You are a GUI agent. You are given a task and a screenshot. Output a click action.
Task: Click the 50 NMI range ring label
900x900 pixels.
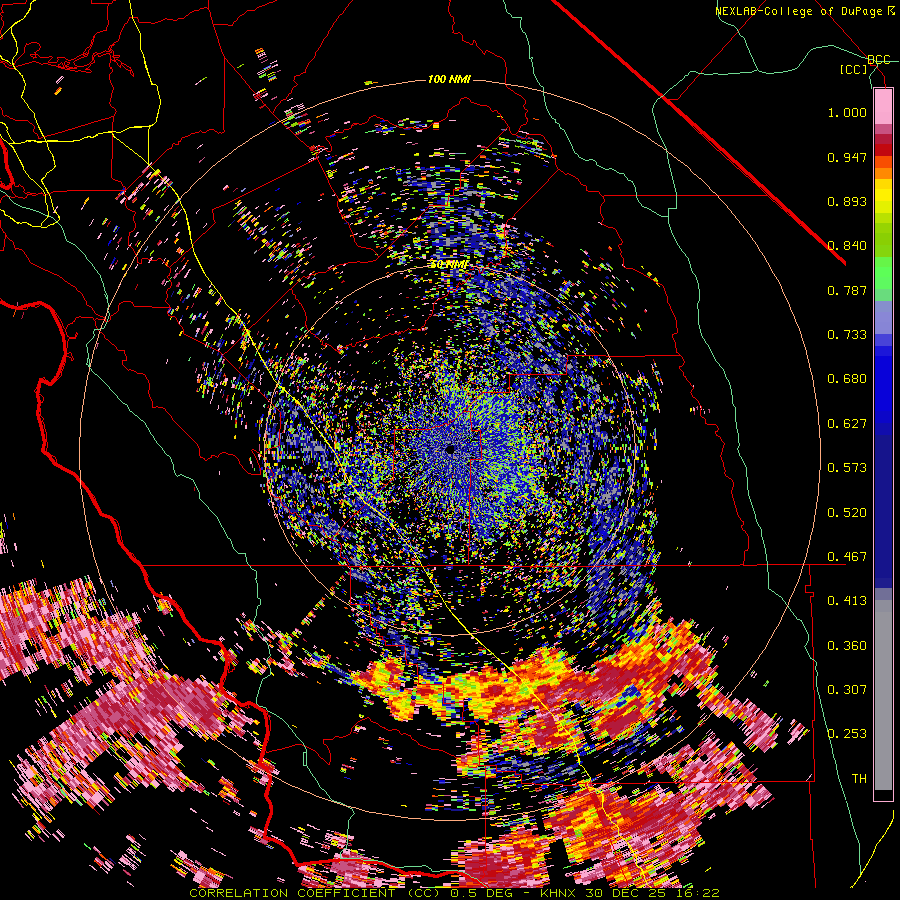(x=449, y=265)
